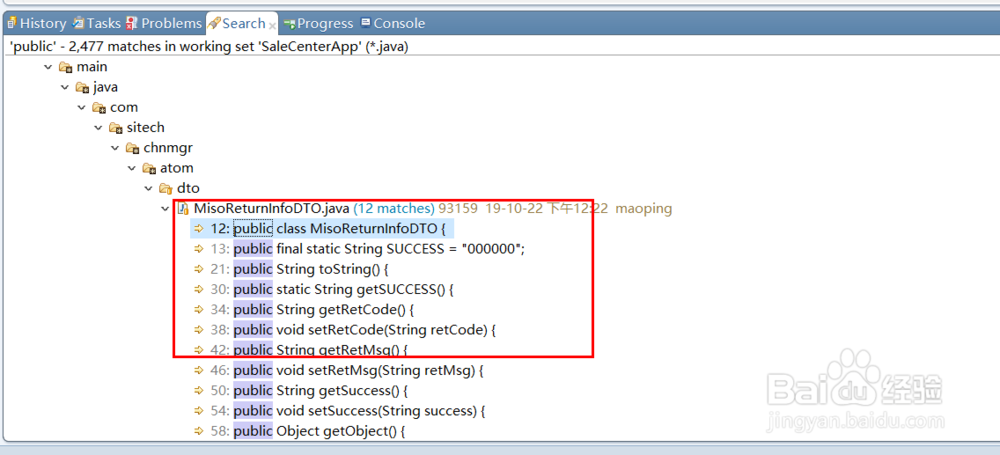Click match arrow icon for line 30

[x=200, y=289]
